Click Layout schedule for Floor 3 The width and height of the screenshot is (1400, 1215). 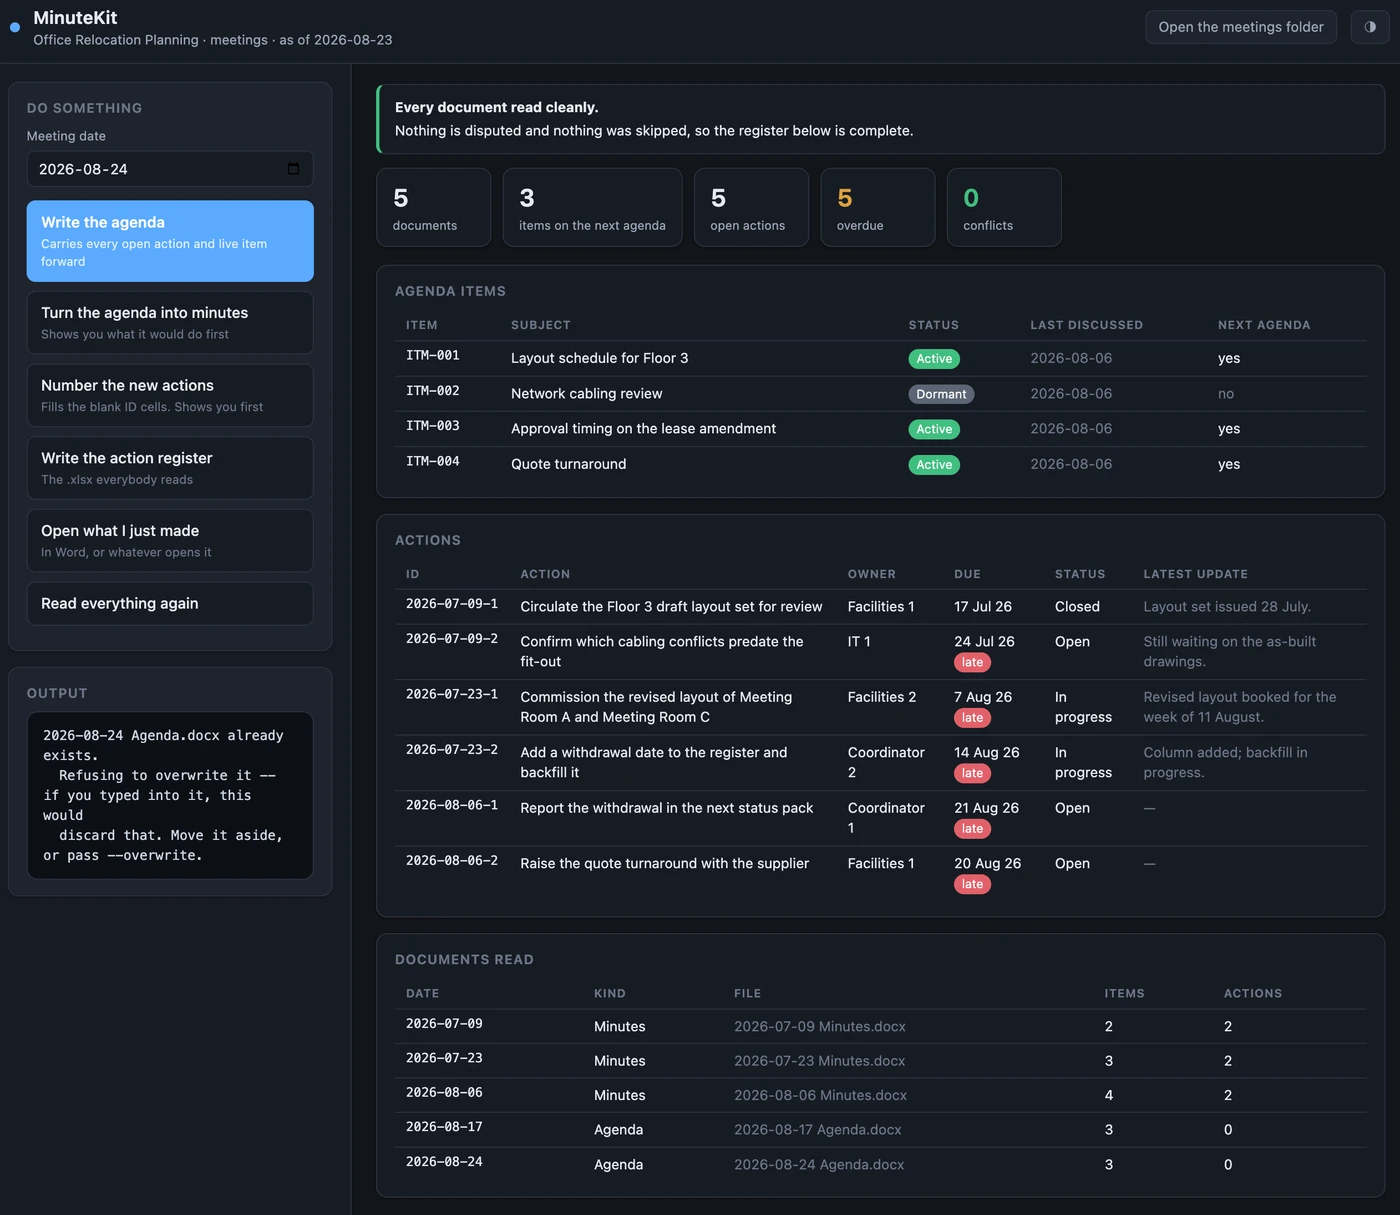[599, 358]
